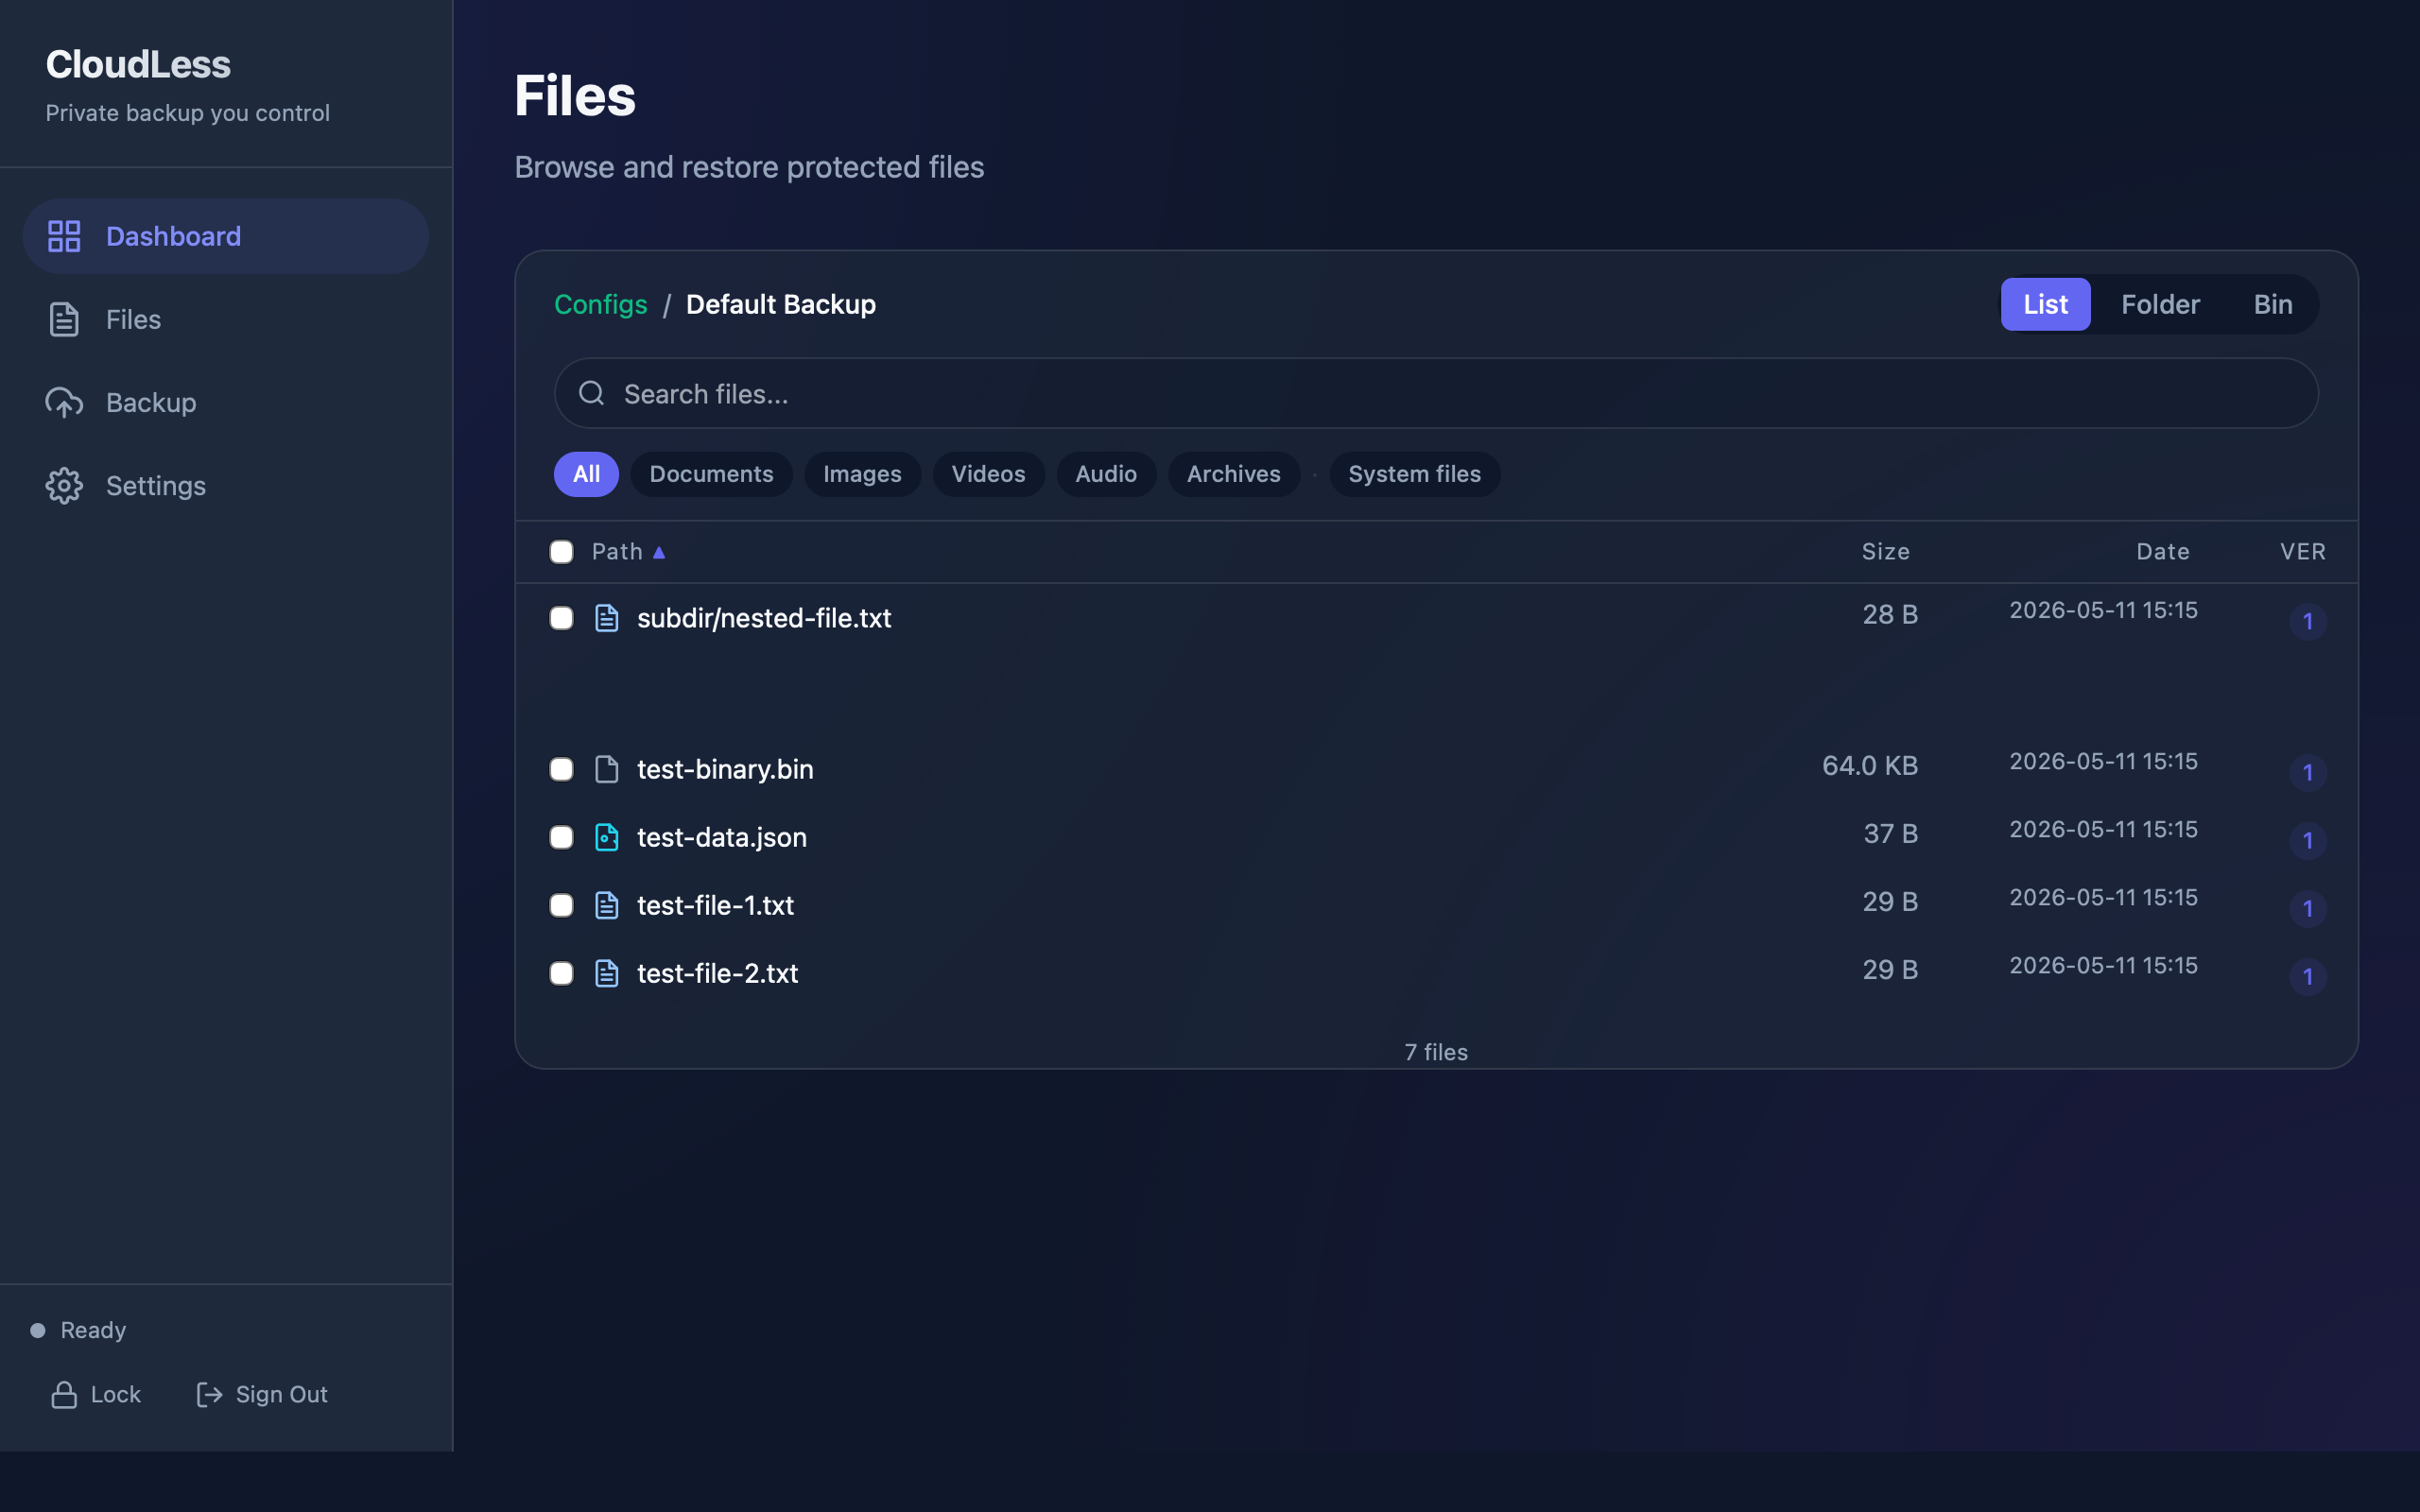Image resolution: width=2420 pixels, height=1512 pixels.
Task: Open the Backup menu item
Action: (x=226, y=402)
